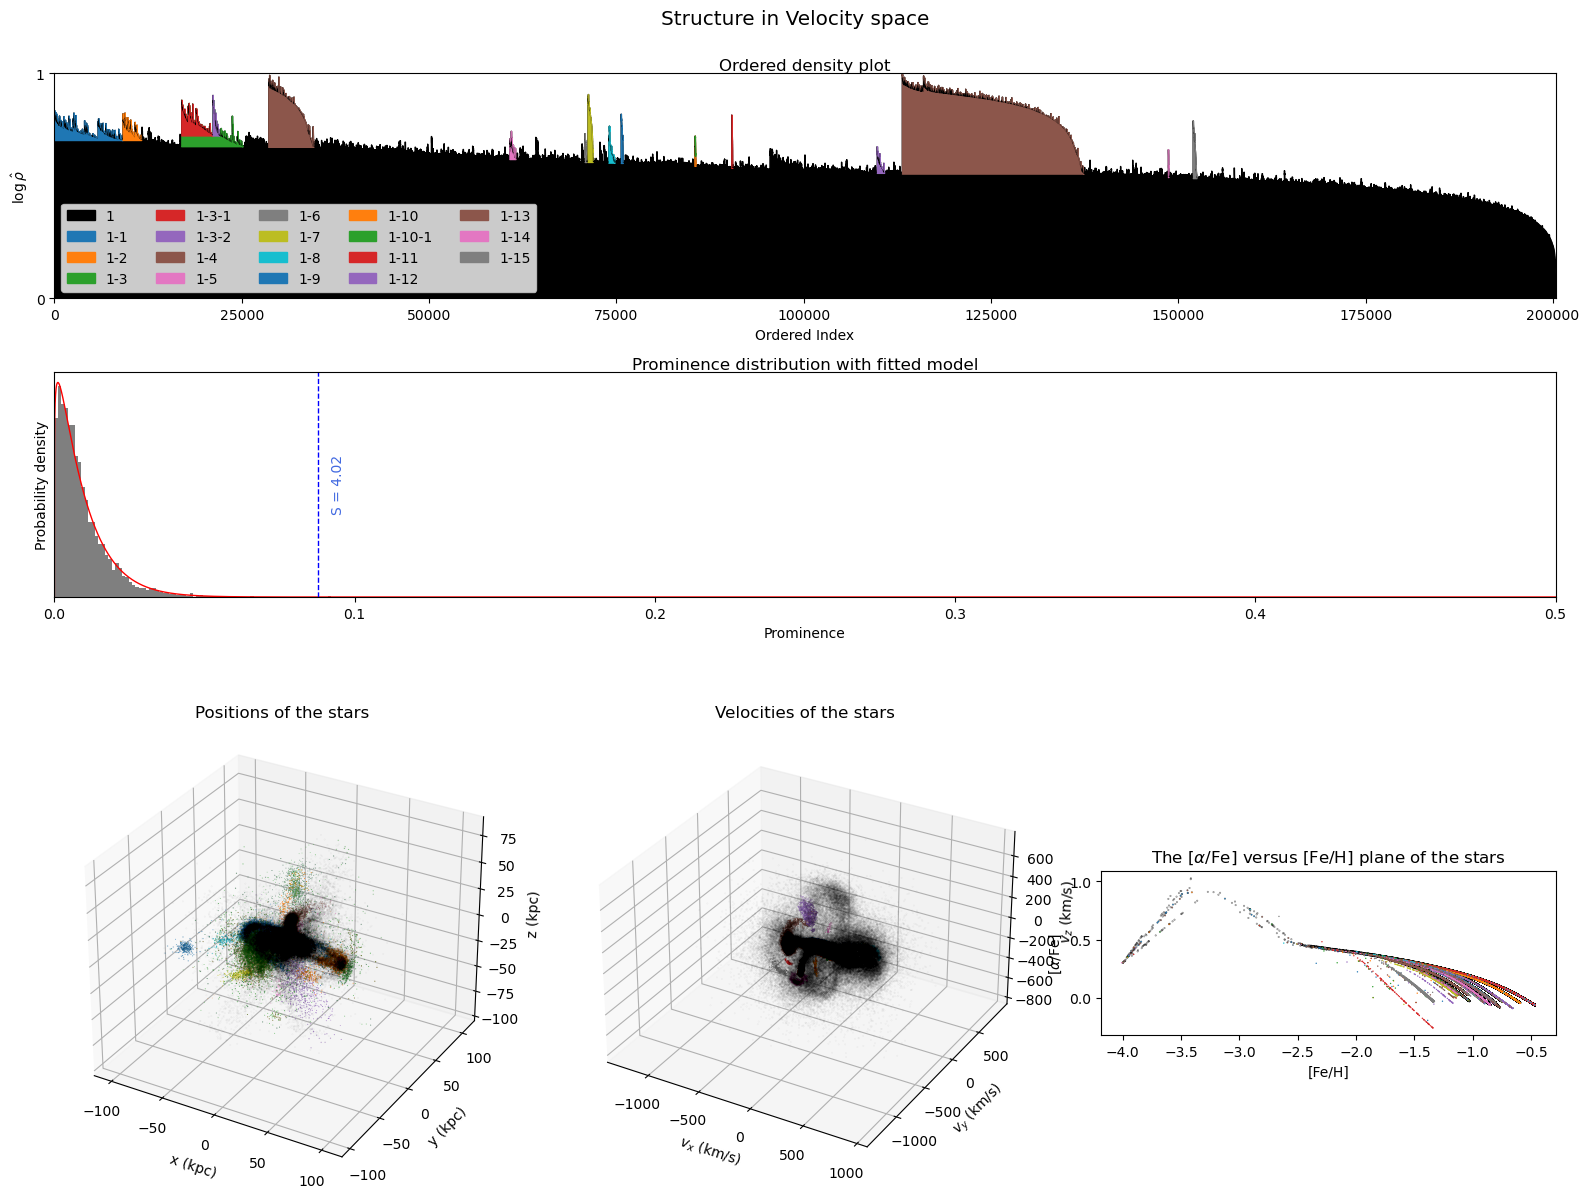This screenshot has height=1198, width=1589.
Task: Select the 175000 tick label
Action: coord(1366,315)
